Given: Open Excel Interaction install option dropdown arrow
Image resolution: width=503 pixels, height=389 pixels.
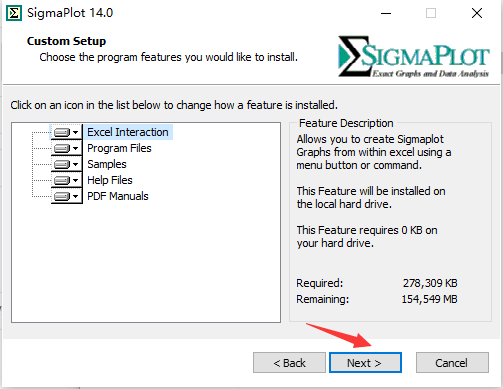Looking at the screenshot, I should 76,132.
